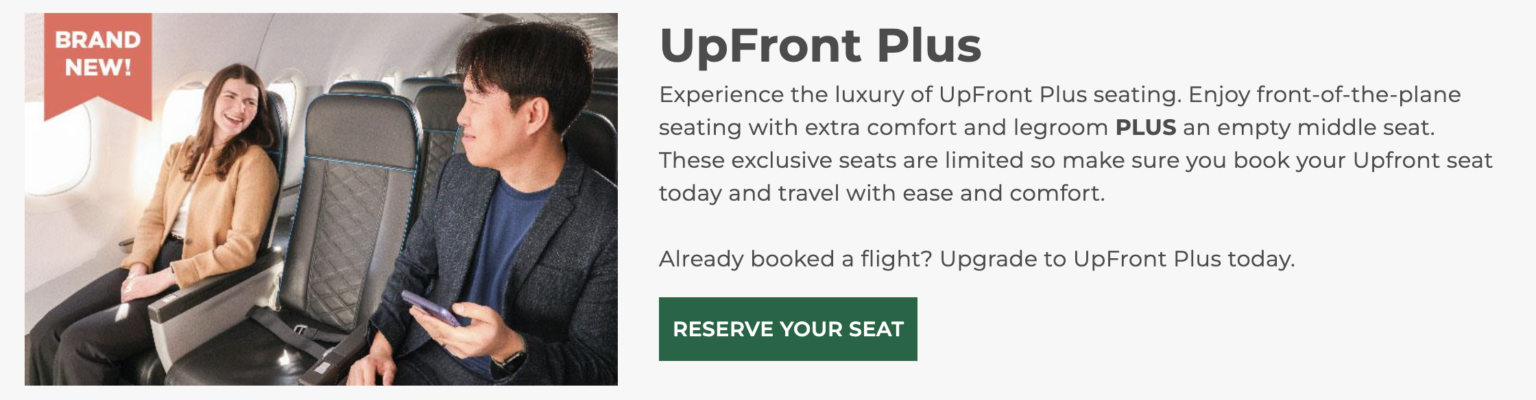The image size is (1536, 400).
Task: Click the Reserve Your Seat button
Action: coord(787,329)
